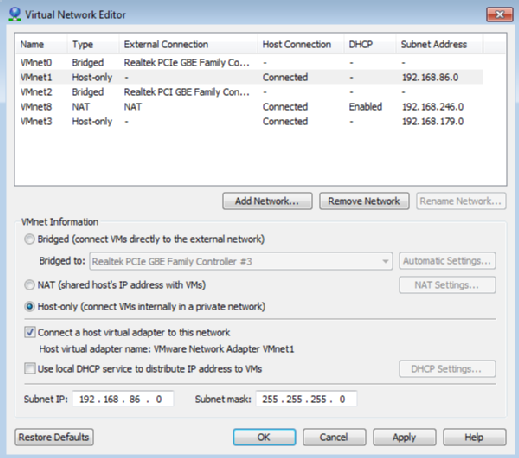
Task: Toggle Connect a host virtual adapter checkbox
Action: click(30, 332)
